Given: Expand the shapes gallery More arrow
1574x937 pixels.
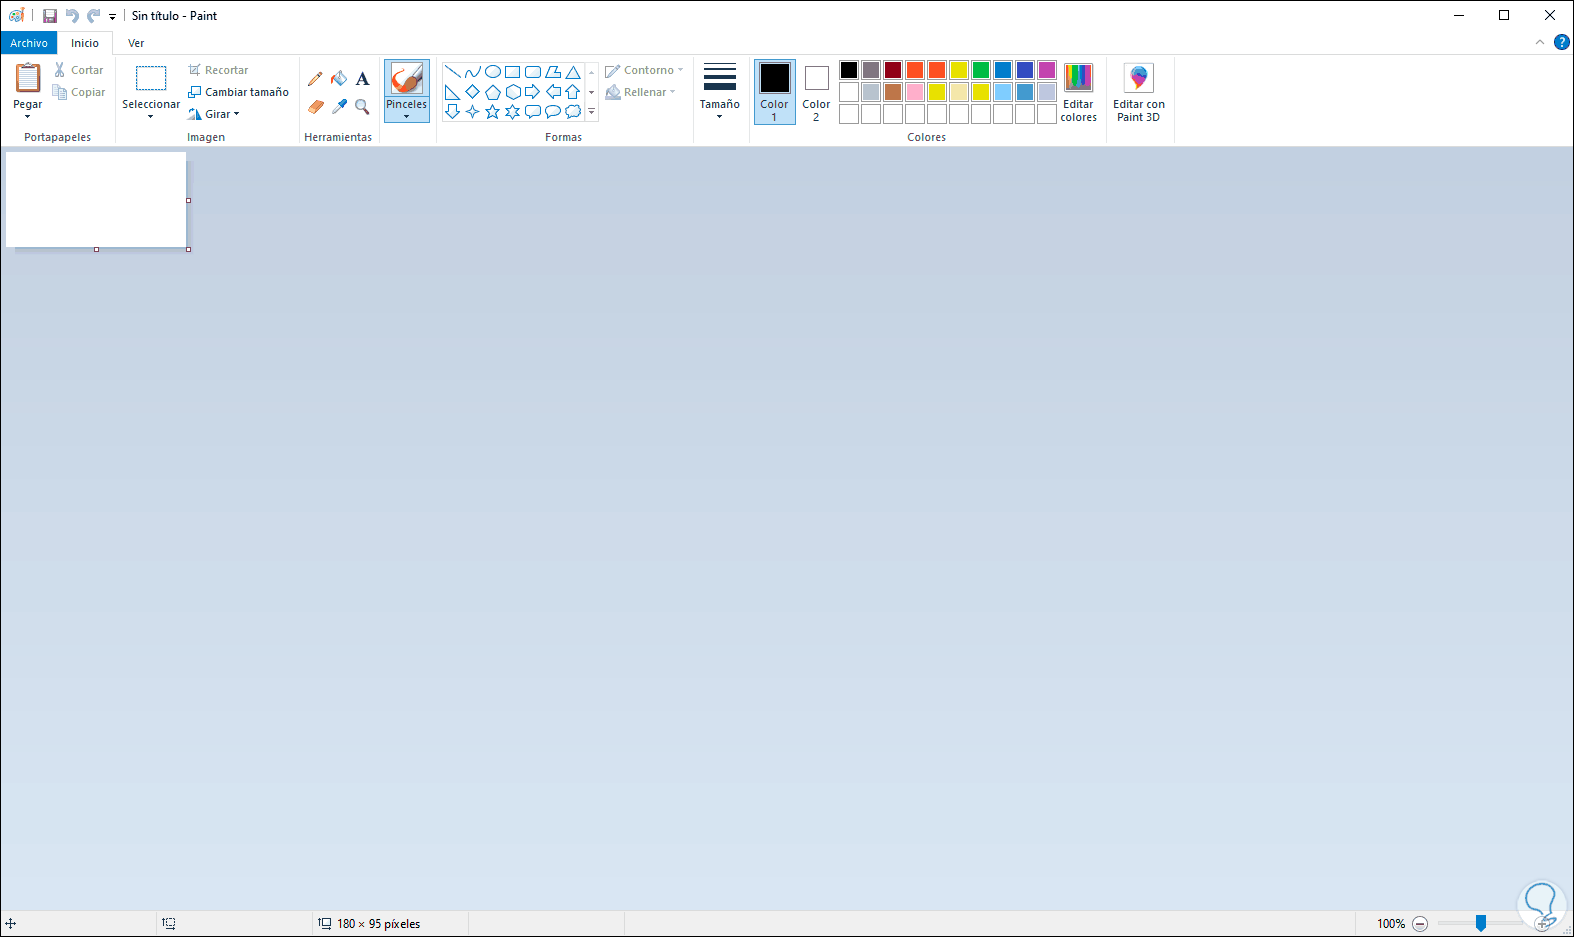Looking at the screenshot, I should [x=592, y=112].
